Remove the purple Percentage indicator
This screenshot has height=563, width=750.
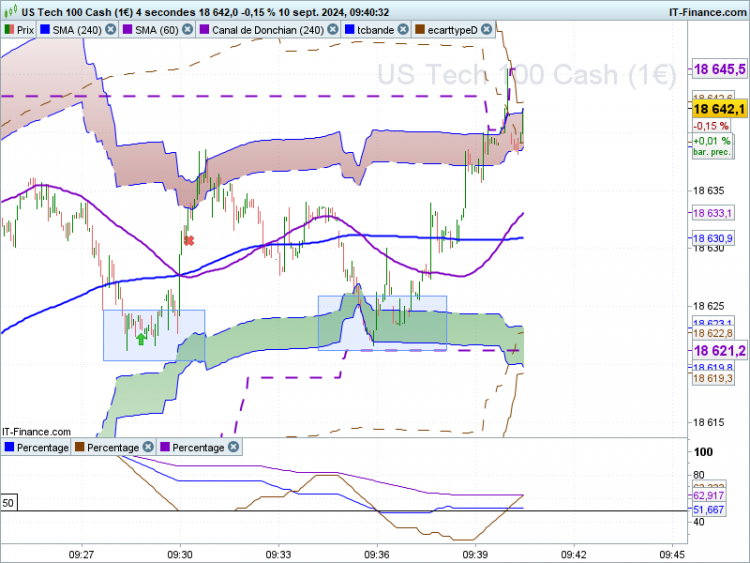click(x=233, y=447)
